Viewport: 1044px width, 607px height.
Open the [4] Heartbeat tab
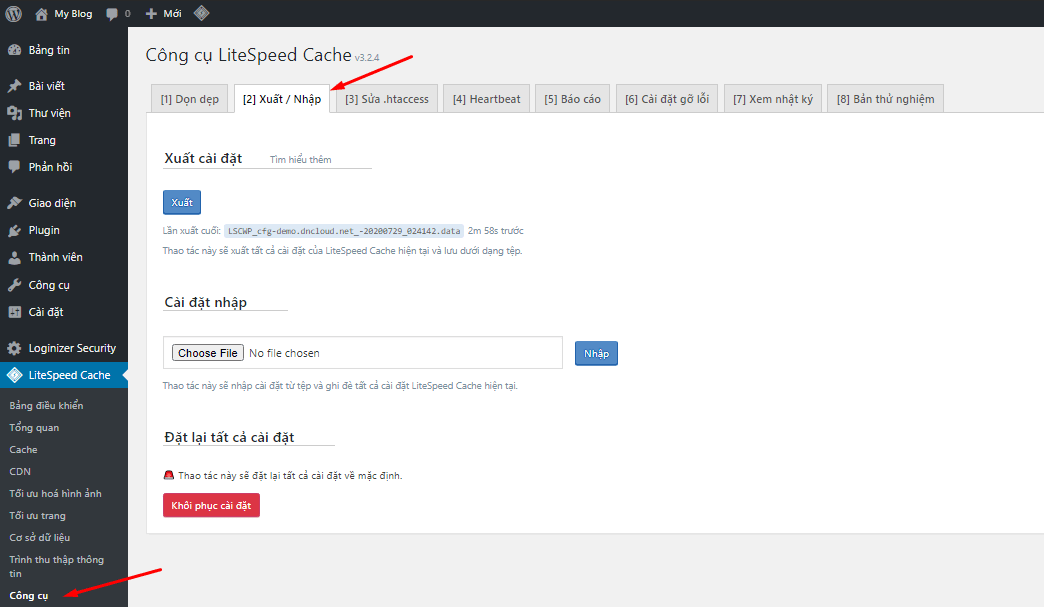[x=487, y=99]
